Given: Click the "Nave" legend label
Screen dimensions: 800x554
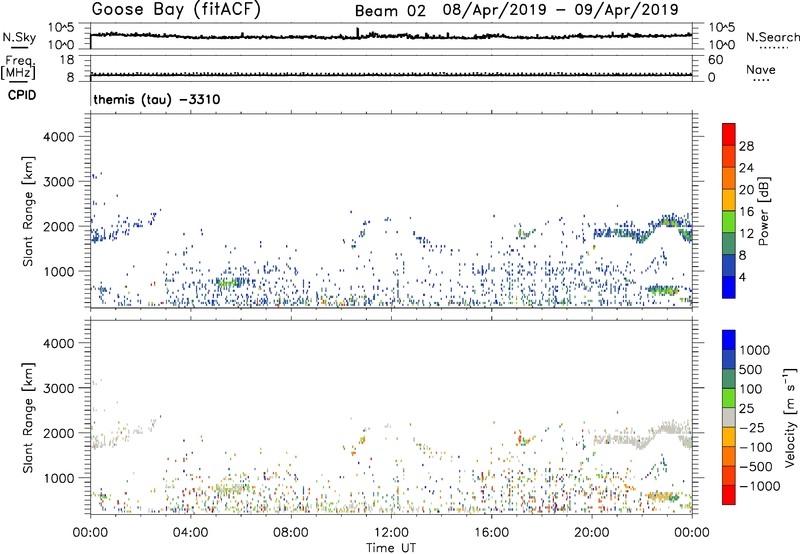Looking at the screenshot, I should [761, 70].
